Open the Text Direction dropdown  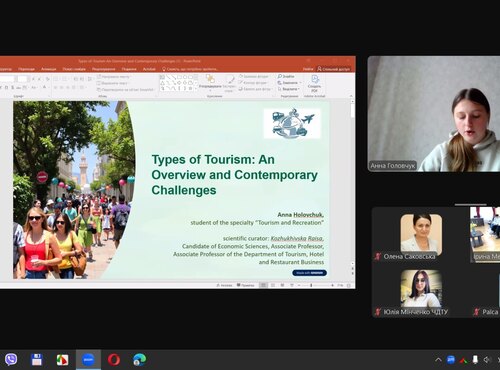pyautogui.click(x=113, y=77)
